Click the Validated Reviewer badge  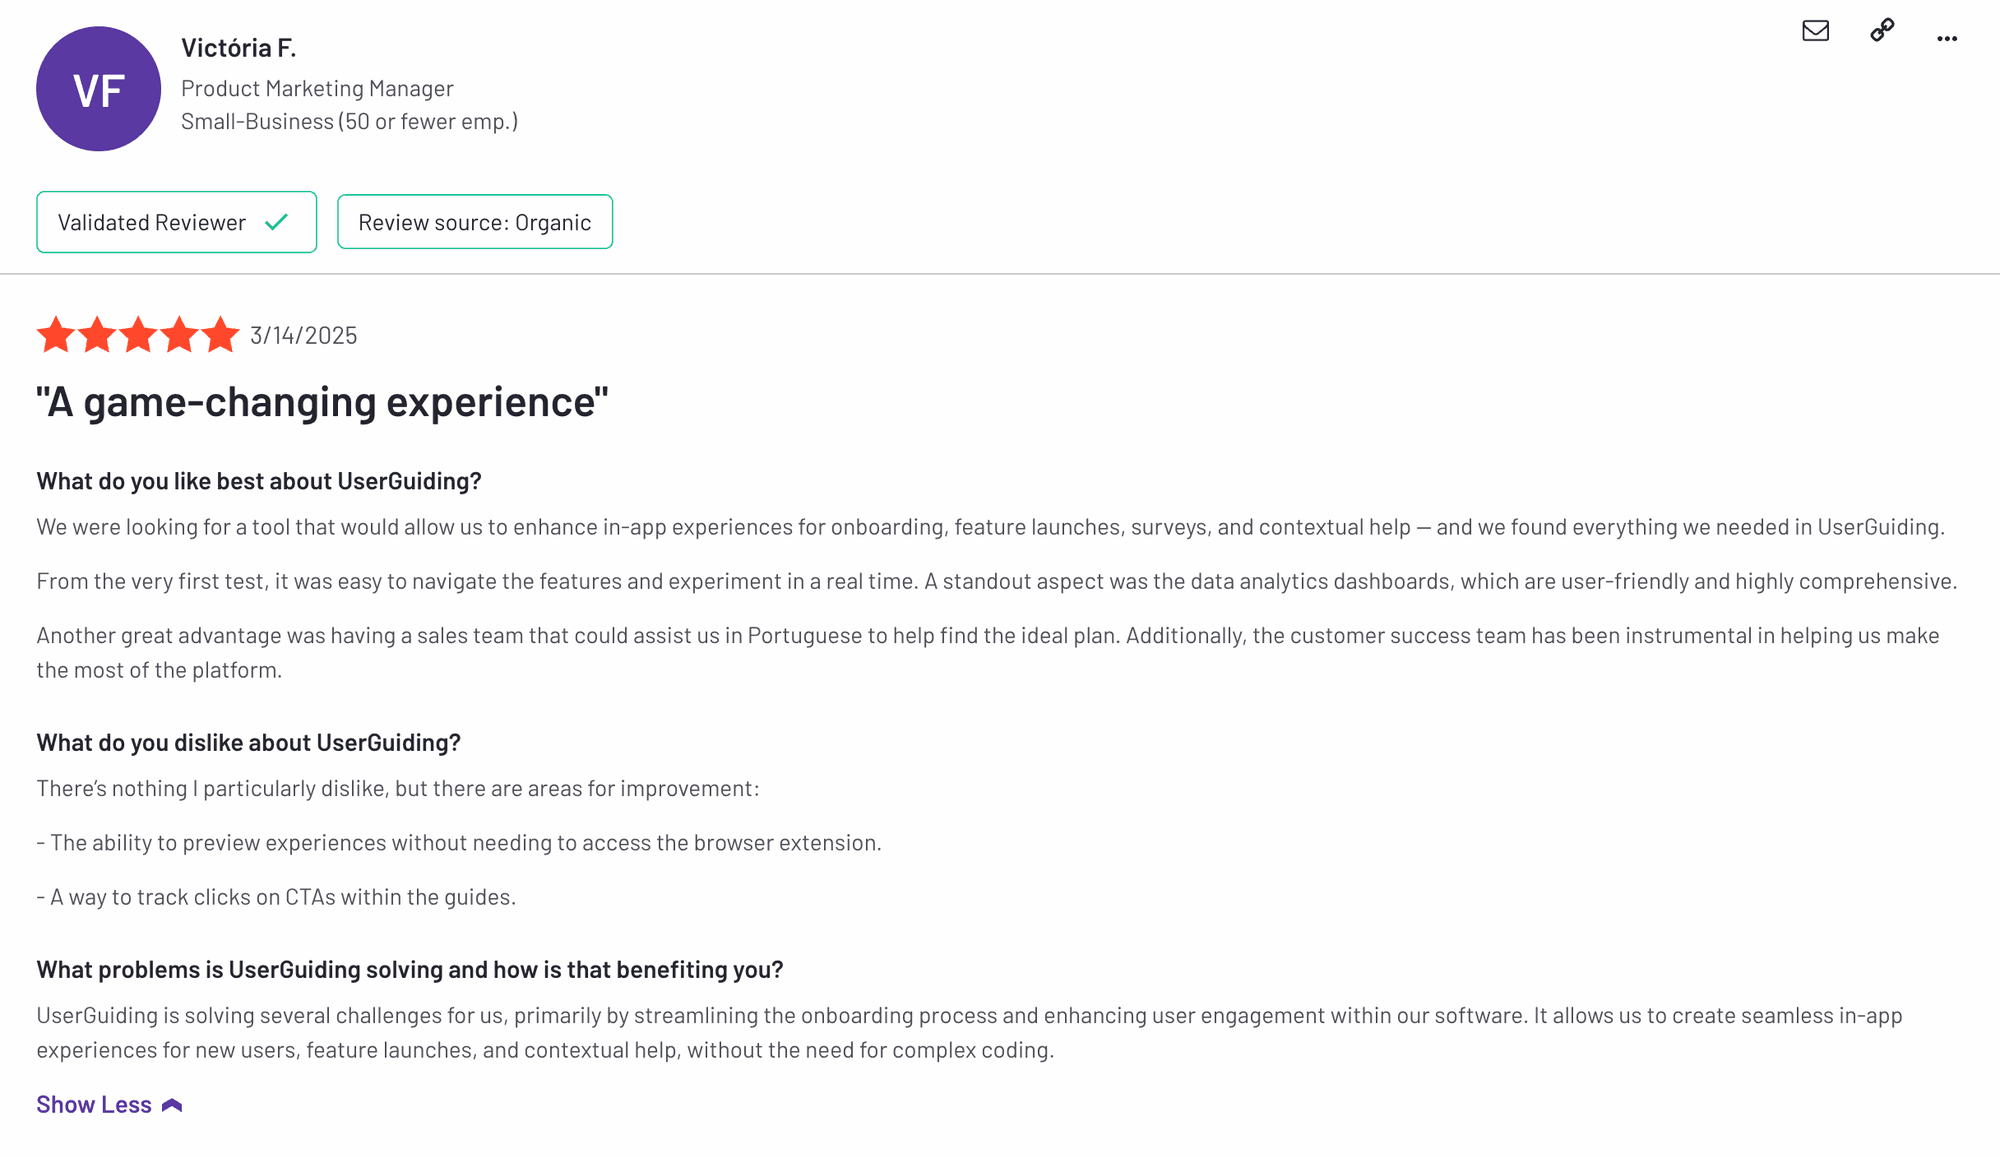click(x=152, y=222)
